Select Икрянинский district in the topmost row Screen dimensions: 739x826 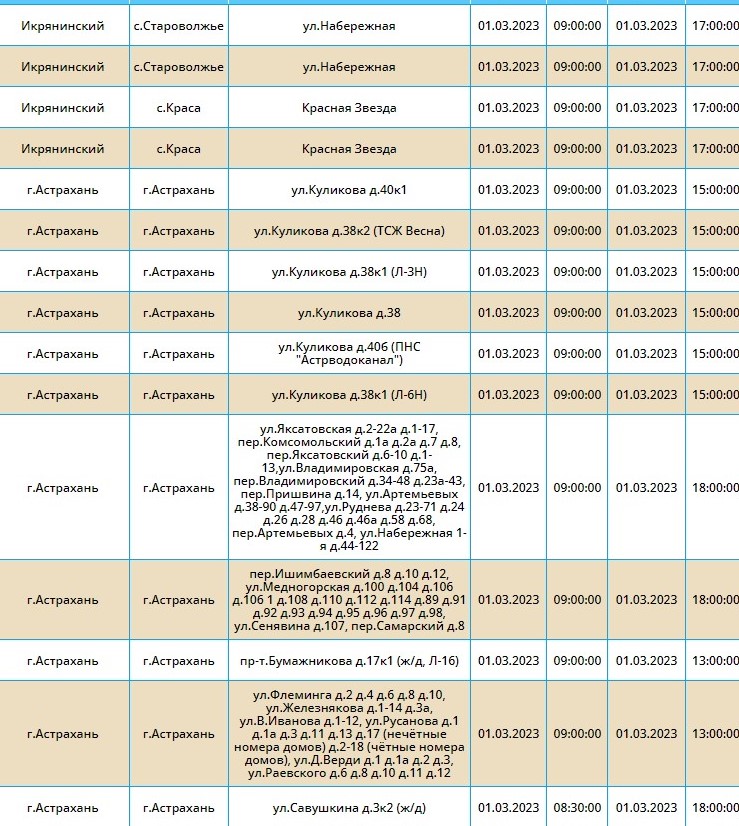pos(64,26)
